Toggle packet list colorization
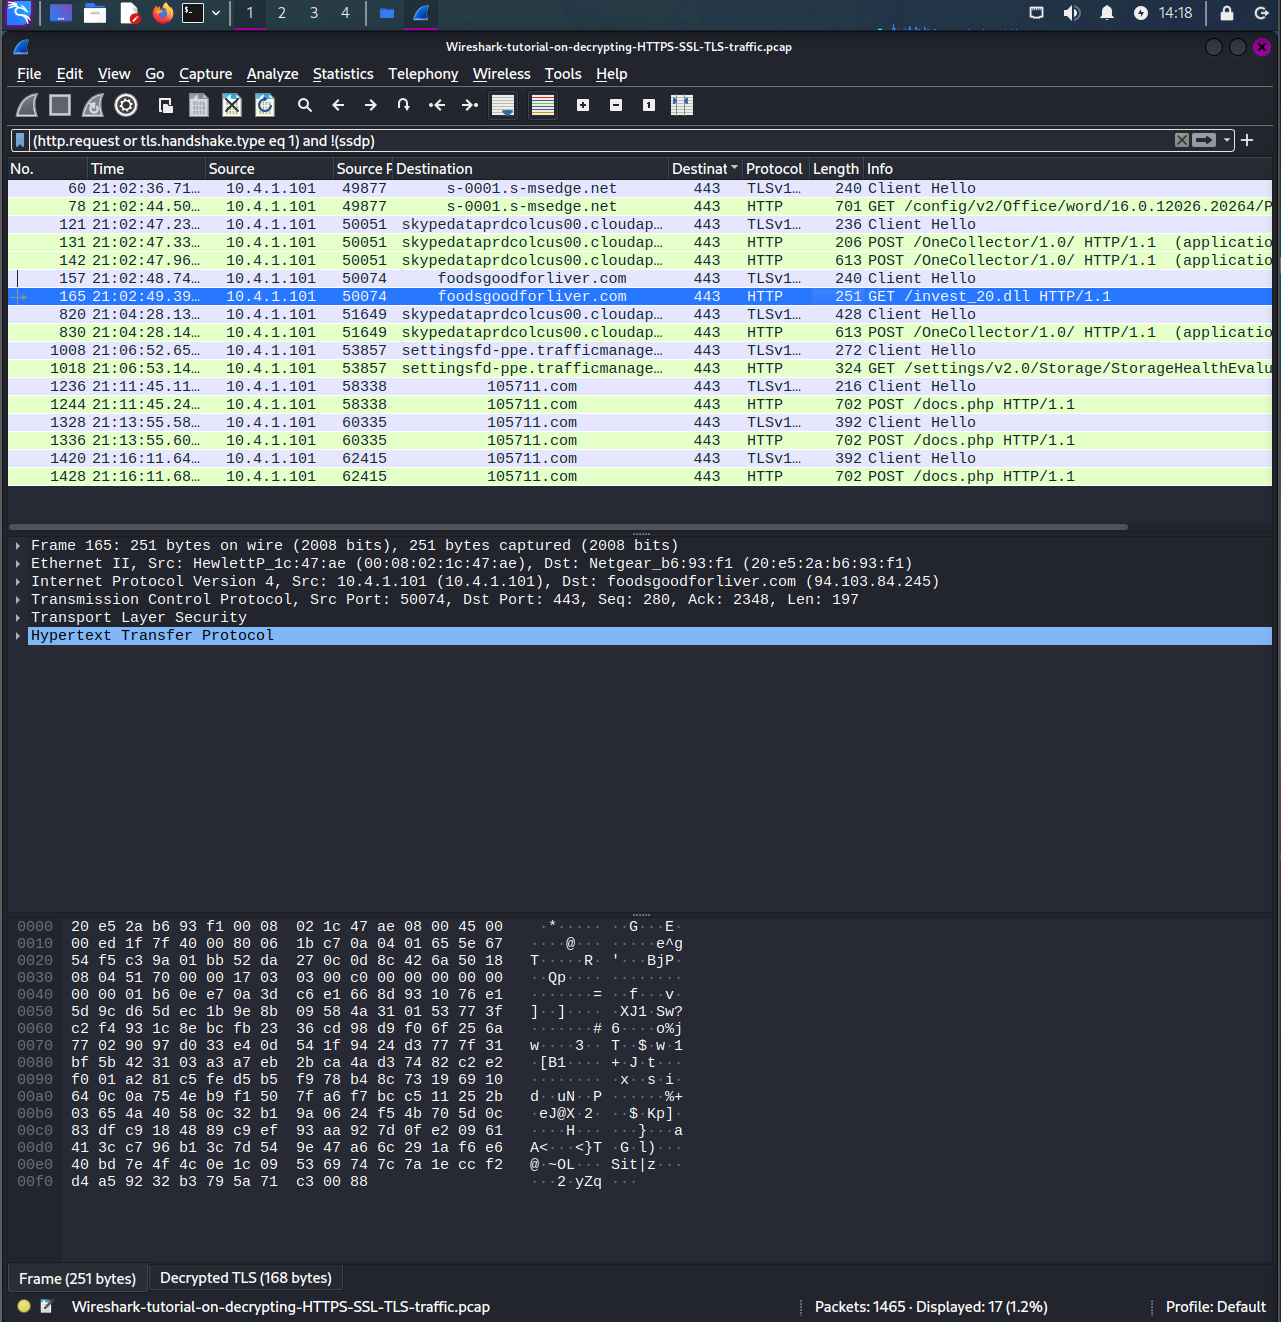Screen dimensions: 1281x1322 [543, 105]
